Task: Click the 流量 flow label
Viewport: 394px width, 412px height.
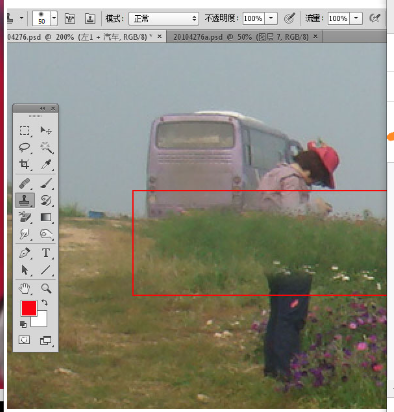Action: click(314, 18)
